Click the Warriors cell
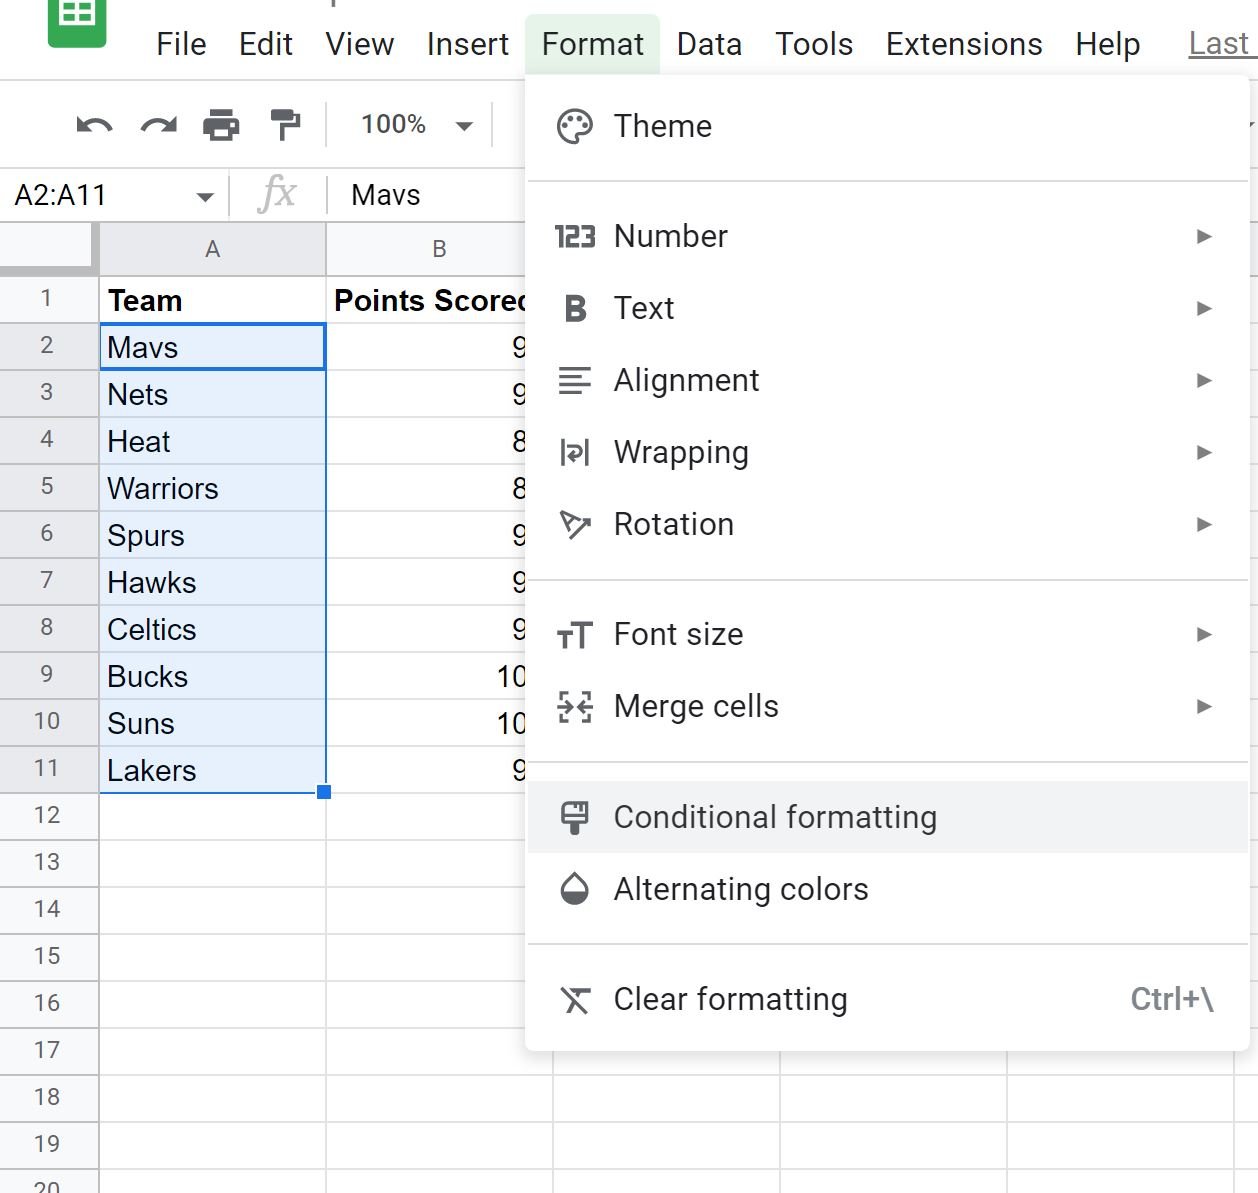 (x=212, y=488)
